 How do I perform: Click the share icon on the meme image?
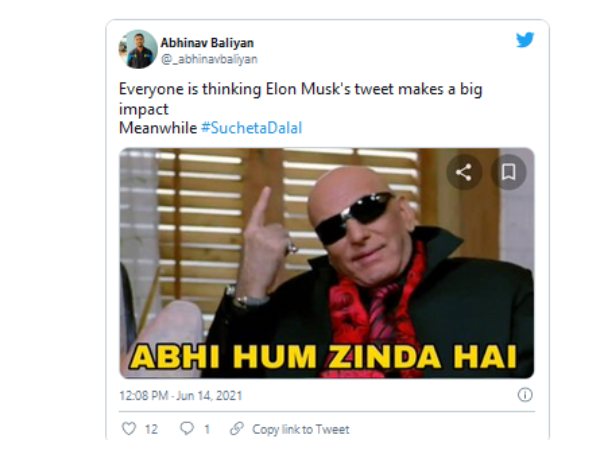click(x=464, y=172)
